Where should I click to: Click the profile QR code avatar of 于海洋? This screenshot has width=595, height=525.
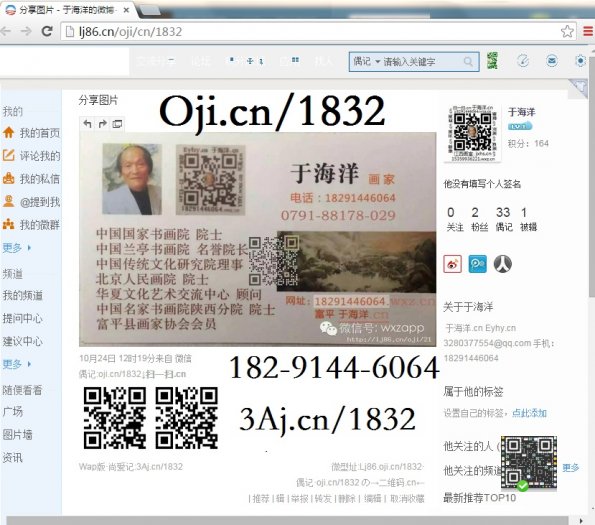point(472,134)
